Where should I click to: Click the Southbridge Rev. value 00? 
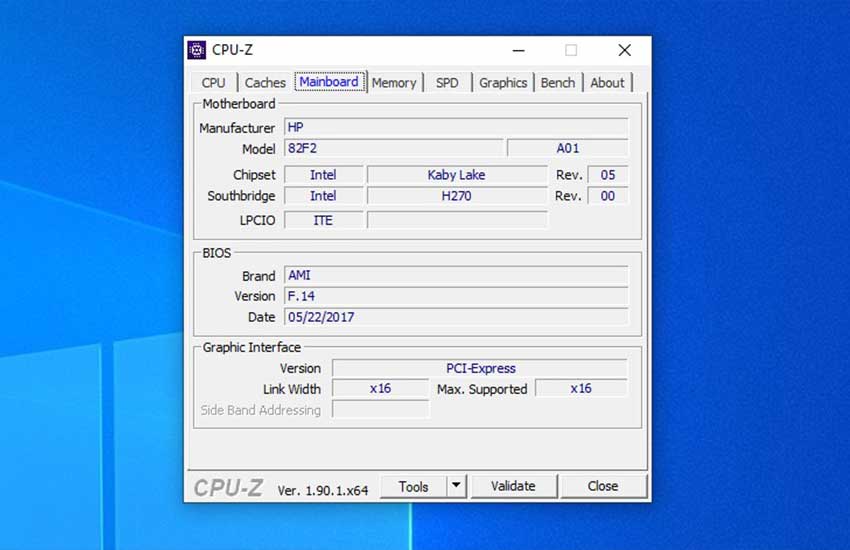click(x=608, y=196)
